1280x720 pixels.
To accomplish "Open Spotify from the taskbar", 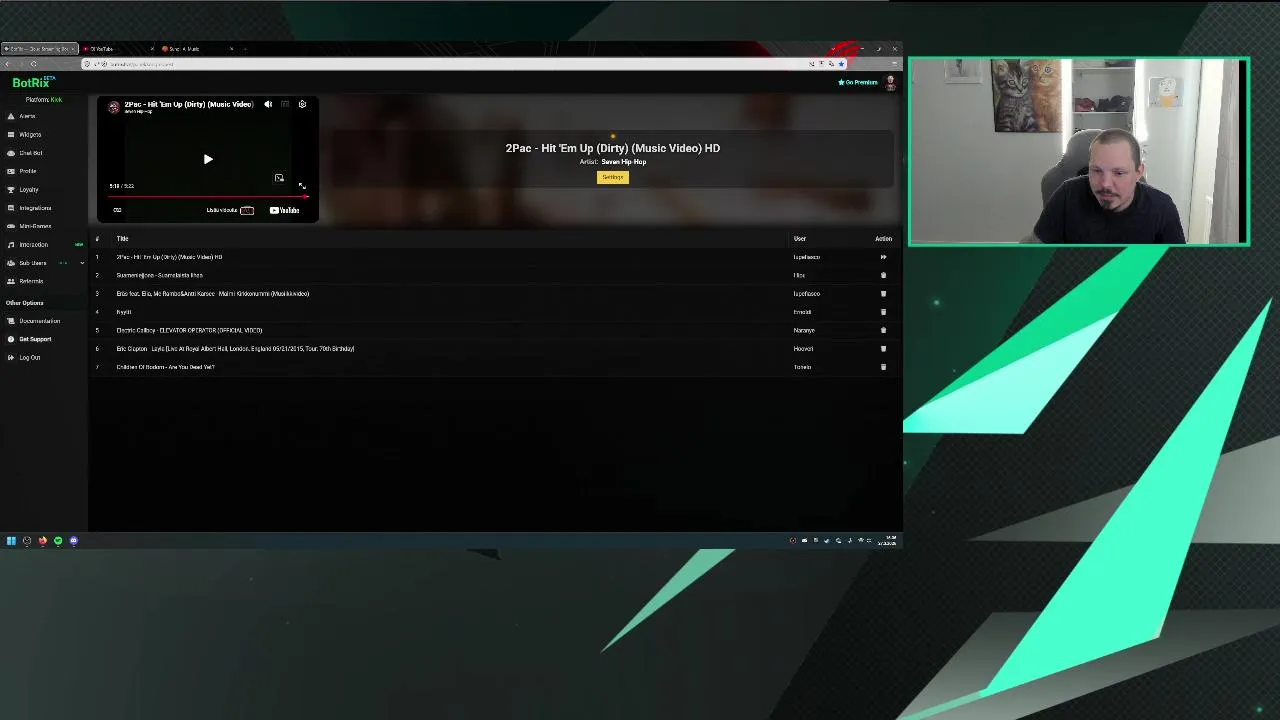I will click(58, 541).
